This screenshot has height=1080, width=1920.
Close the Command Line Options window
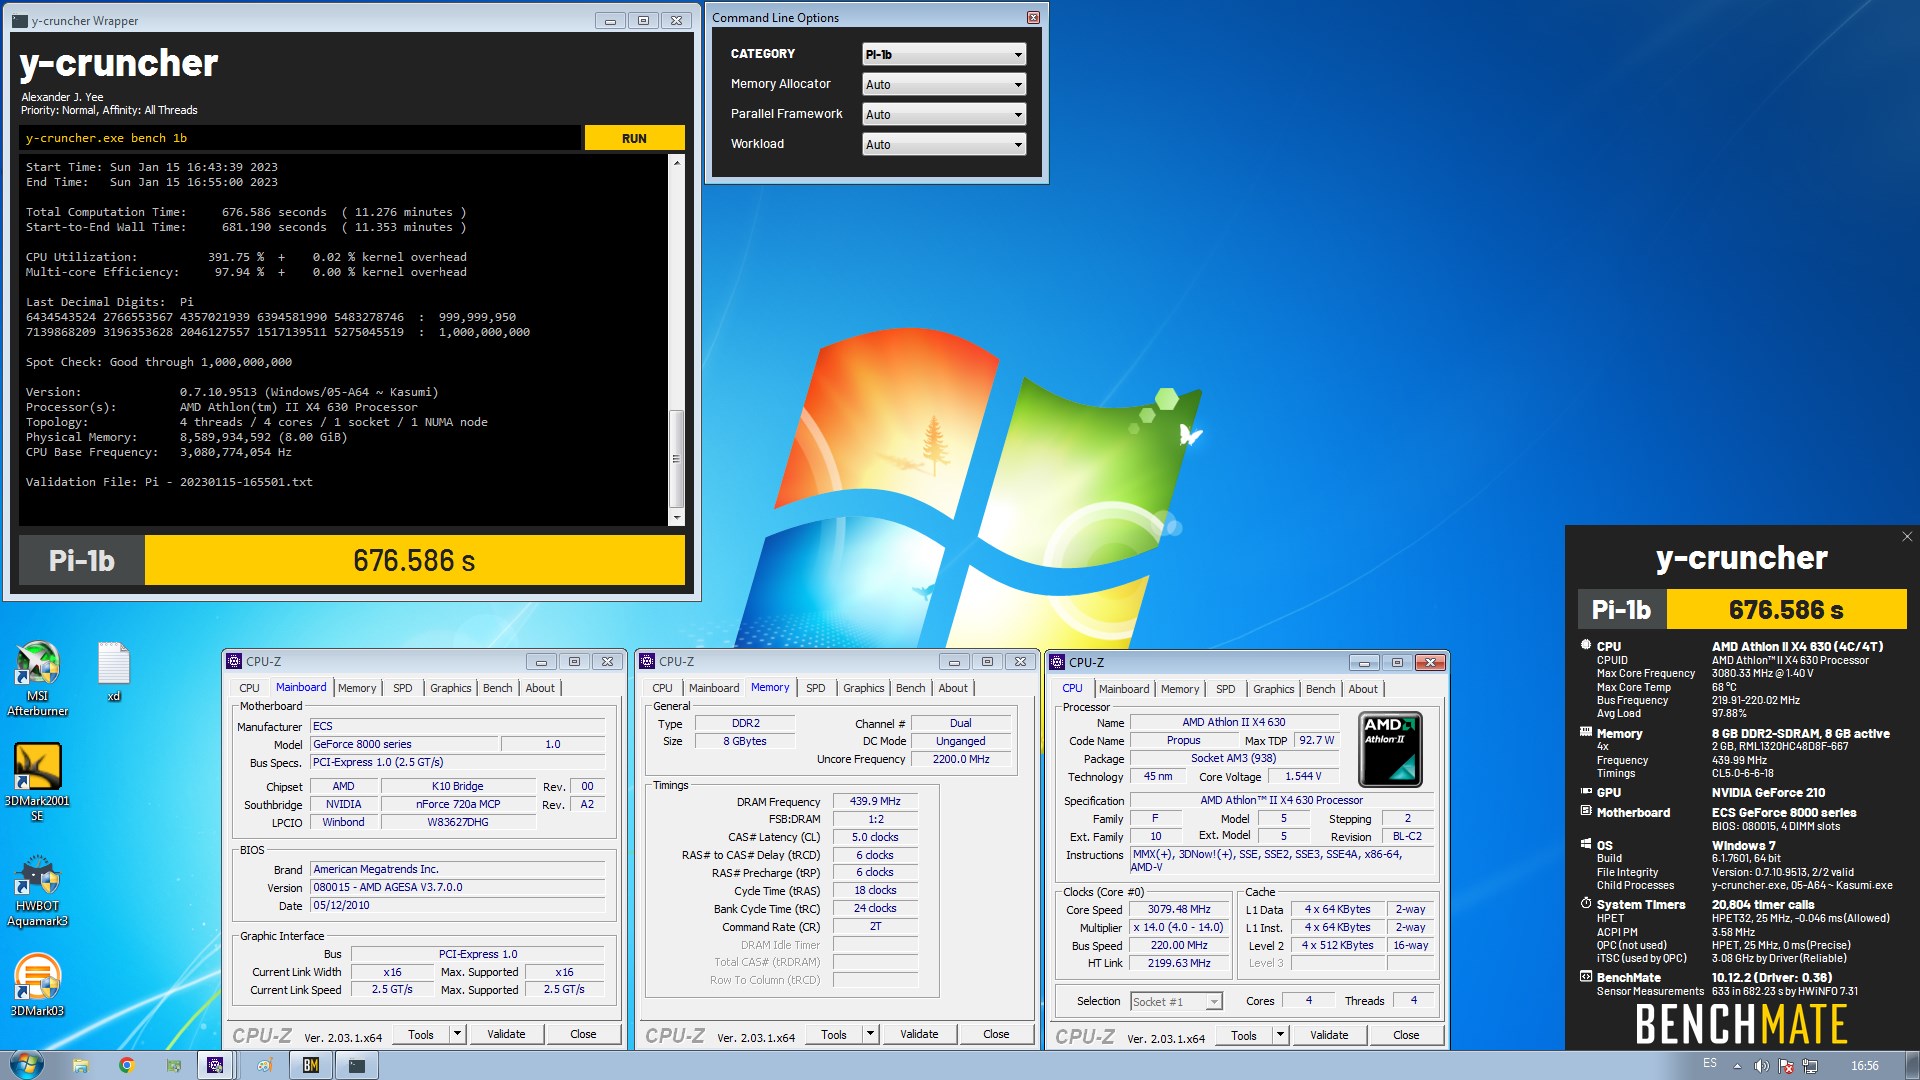click(x=1033, y=17)
